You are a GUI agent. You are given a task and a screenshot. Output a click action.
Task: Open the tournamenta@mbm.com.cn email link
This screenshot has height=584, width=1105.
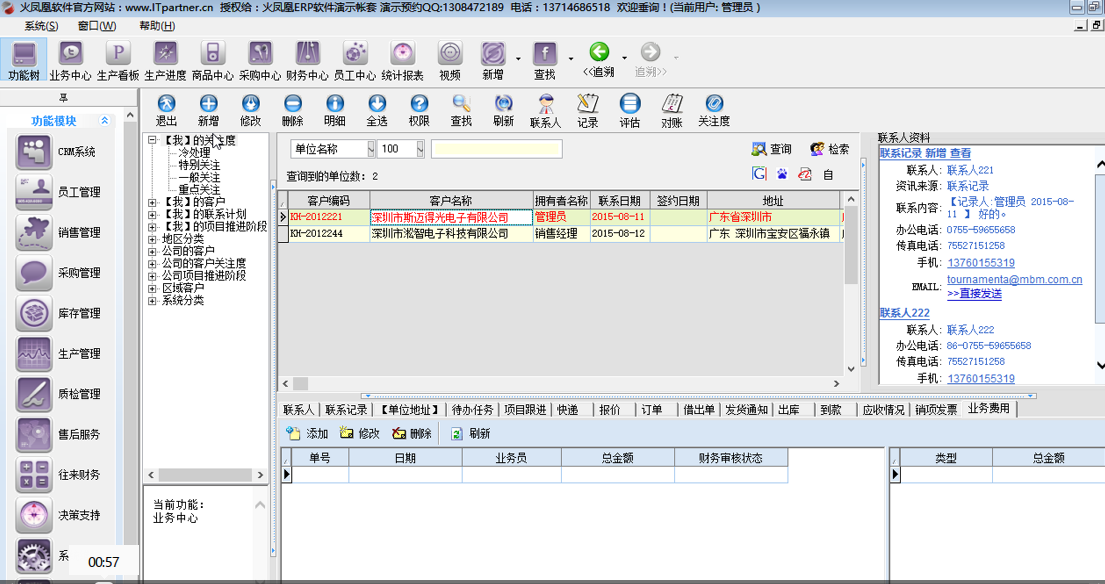pyautogui.click(x=1014, y=280)
